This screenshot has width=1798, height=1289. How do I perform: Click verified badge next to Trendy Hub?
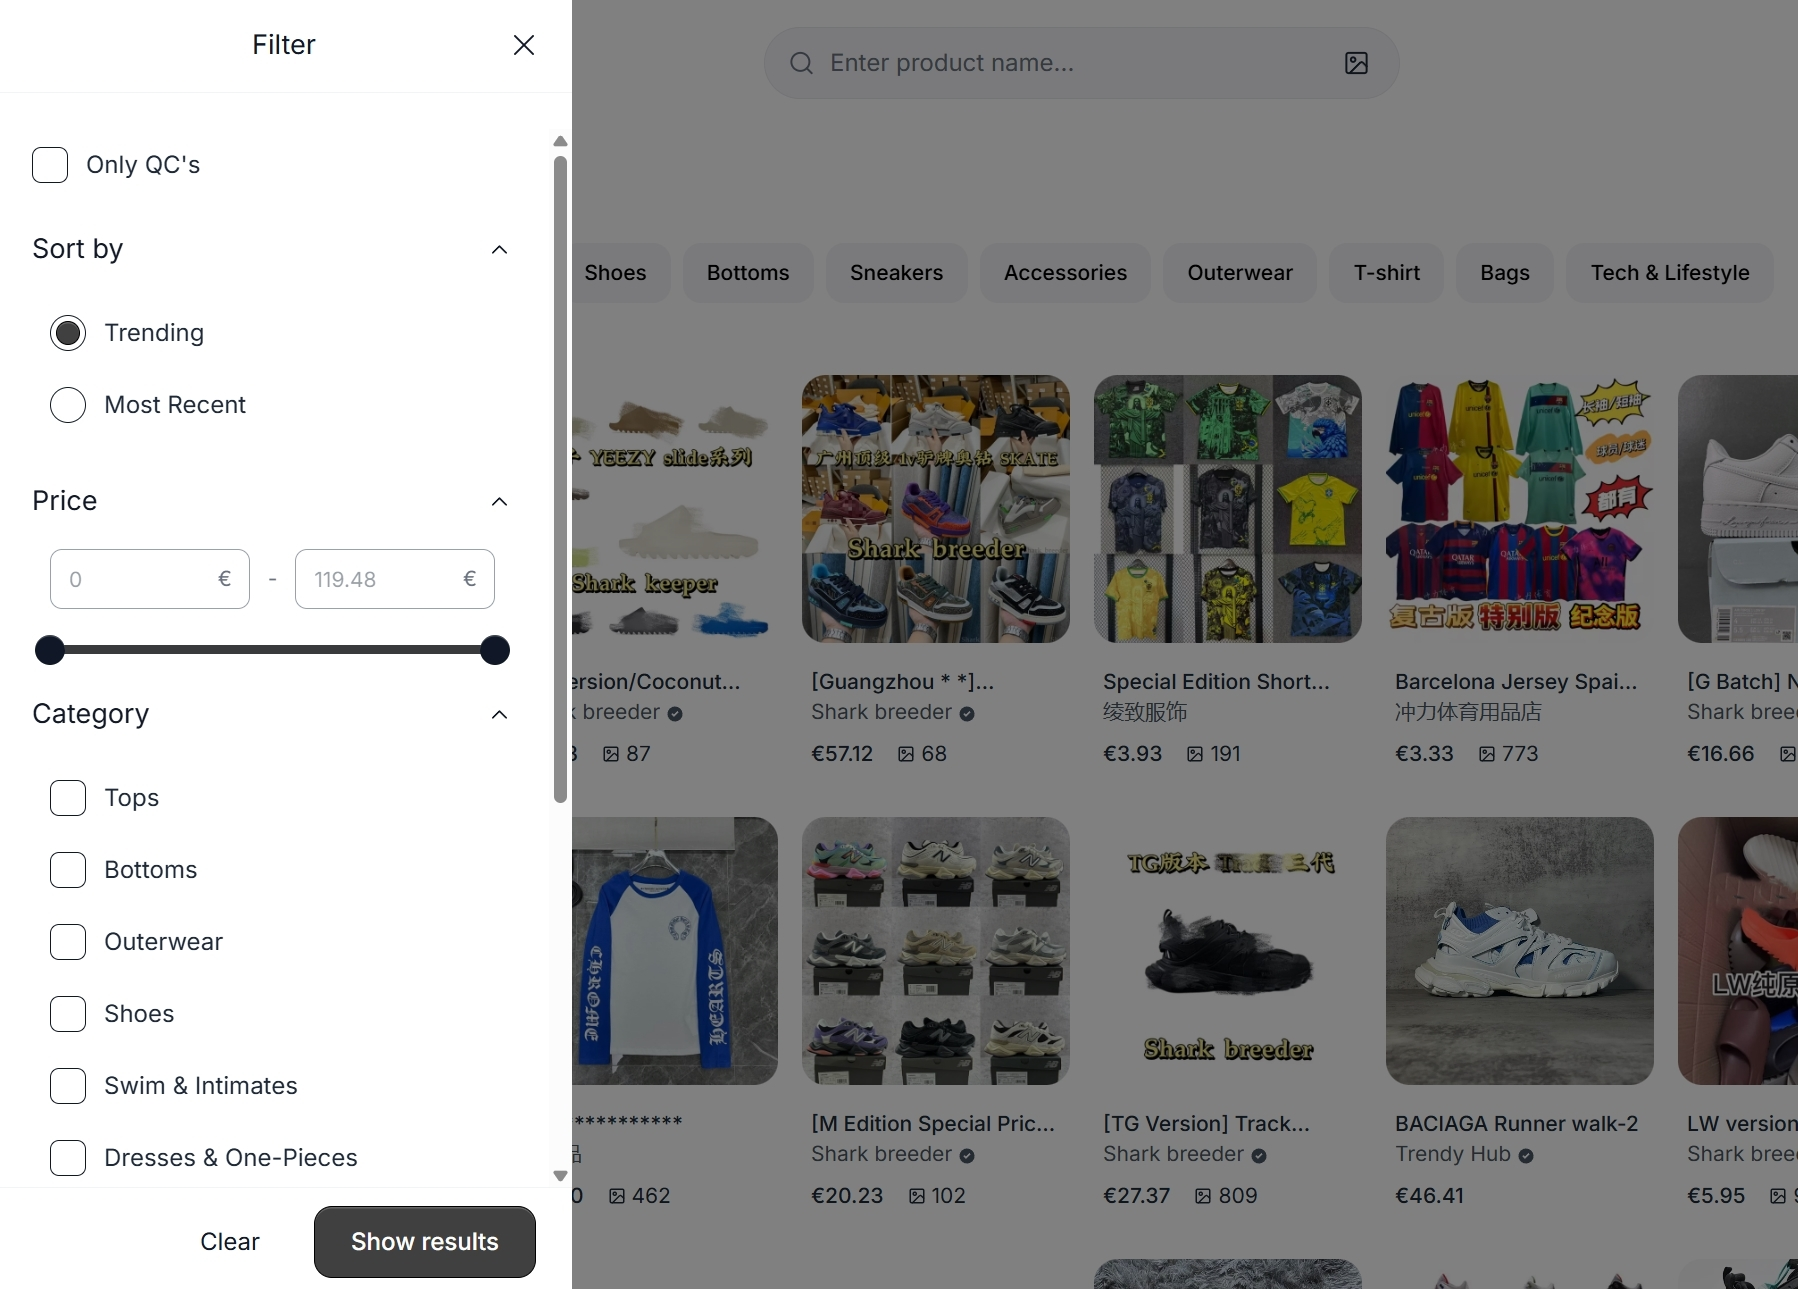click(x=1526, y=1156)
